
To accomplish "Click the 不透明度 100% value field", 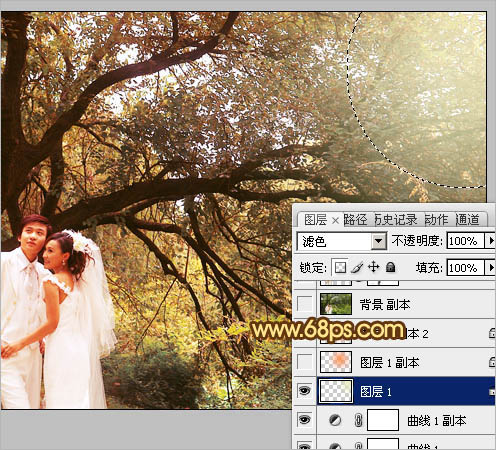I will [465, 241].
